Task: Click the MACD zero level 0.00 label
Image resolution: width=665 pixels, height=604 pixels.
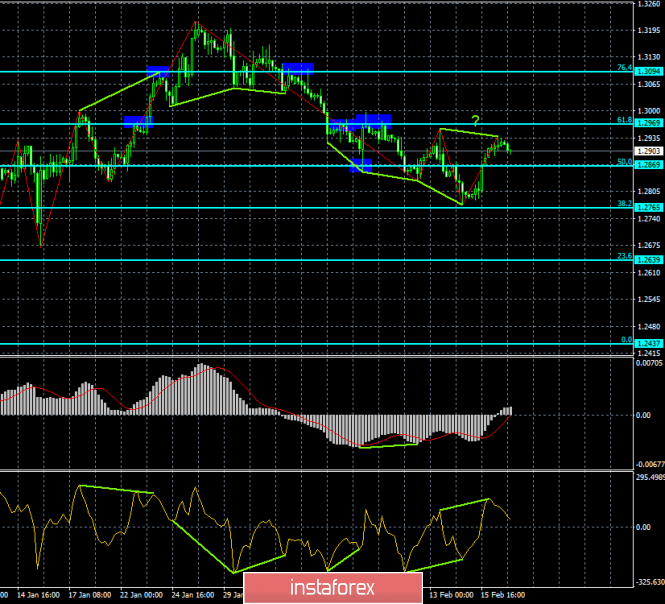Action: click(643, 415)
